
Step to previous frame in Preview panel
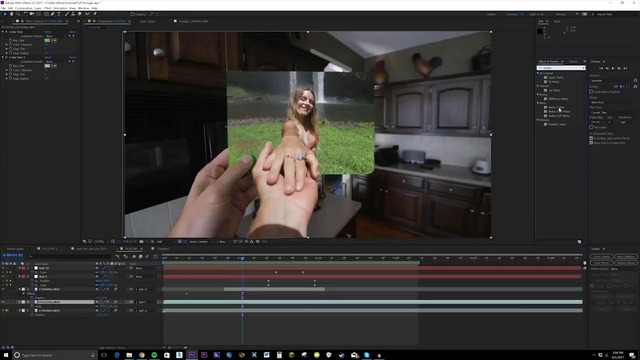607,68
